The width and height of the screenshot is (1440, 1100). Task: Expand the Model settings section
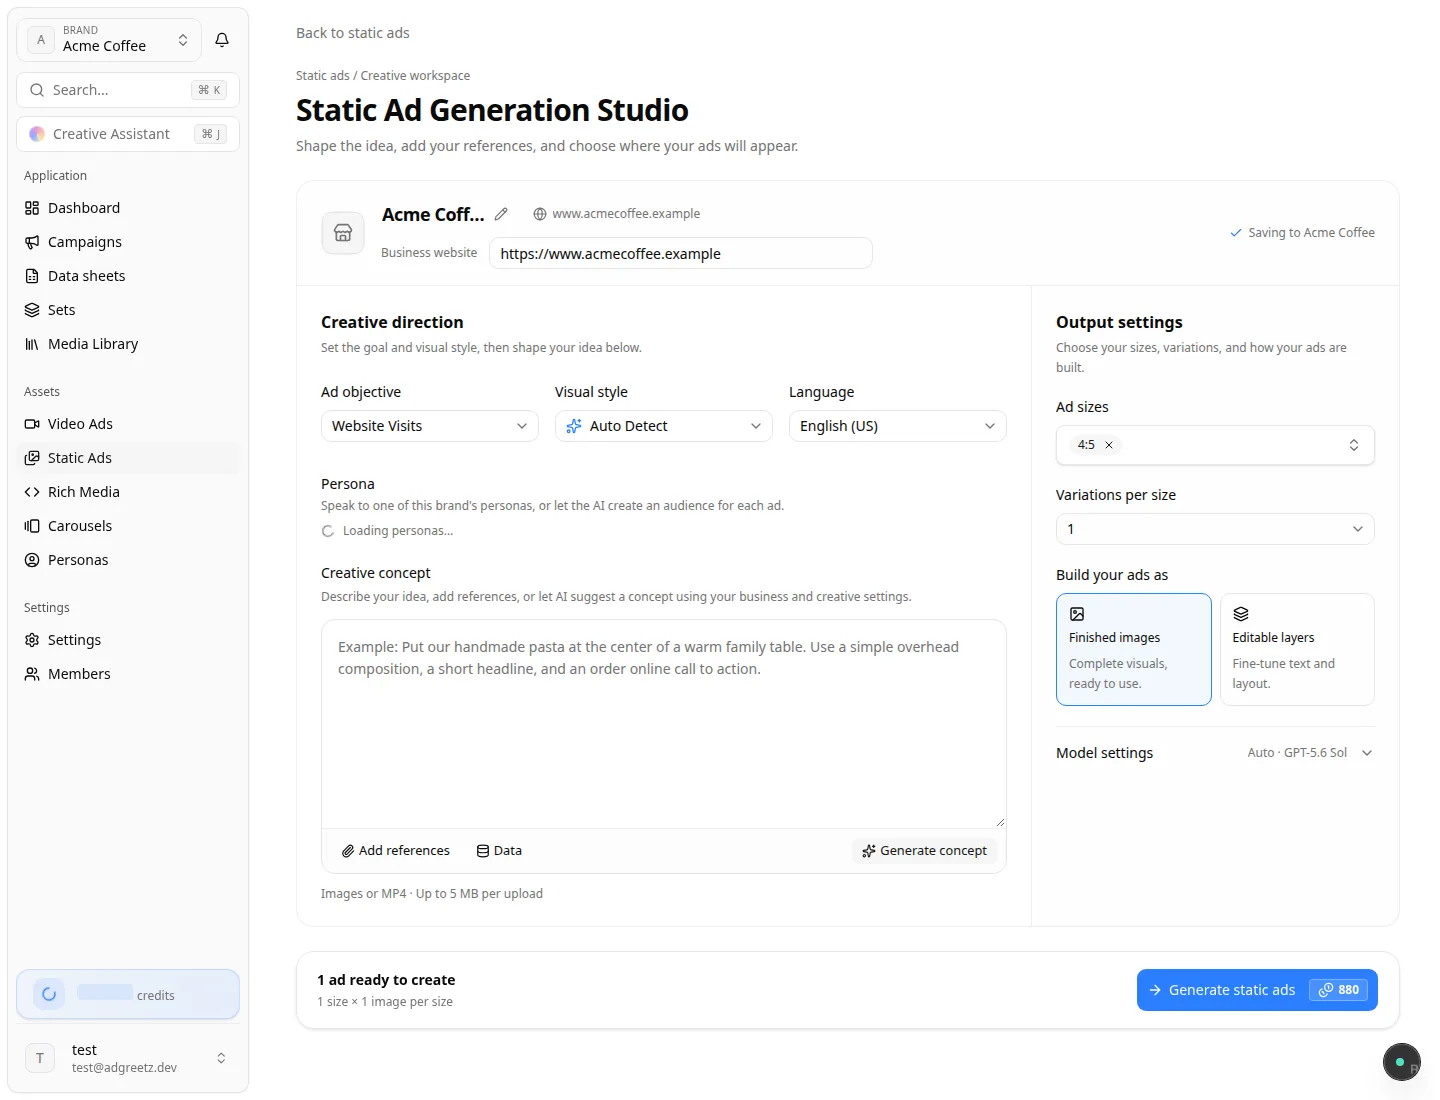1215,753
